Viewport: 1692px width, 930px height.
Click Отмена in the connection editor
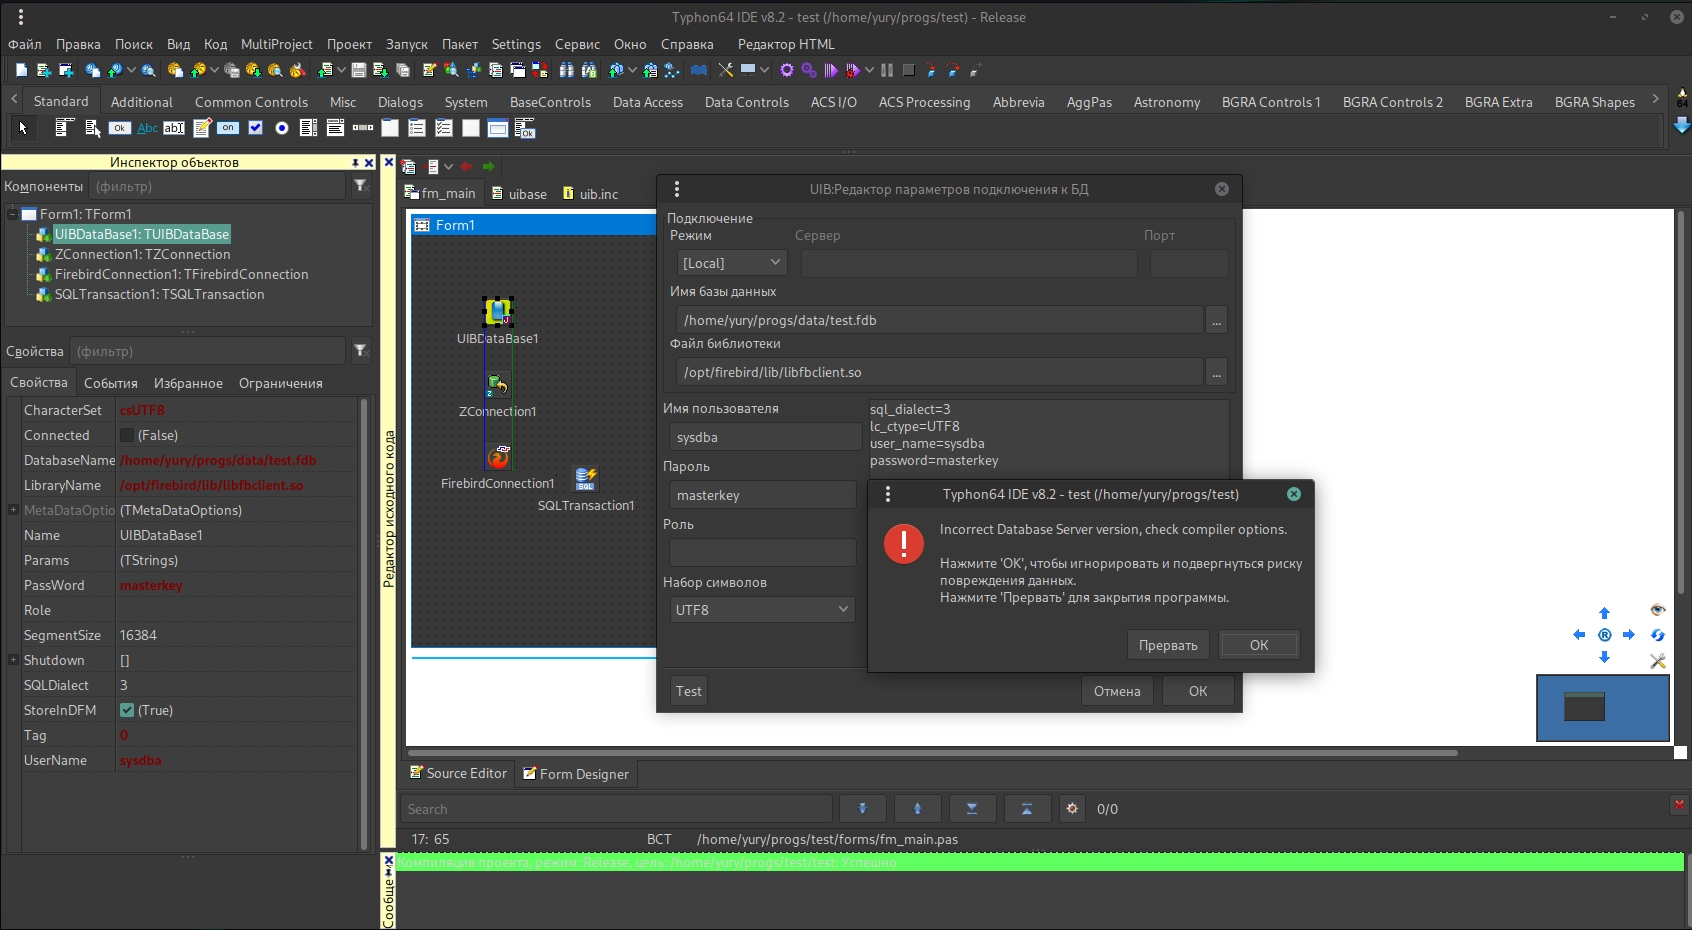point(1117,691)
